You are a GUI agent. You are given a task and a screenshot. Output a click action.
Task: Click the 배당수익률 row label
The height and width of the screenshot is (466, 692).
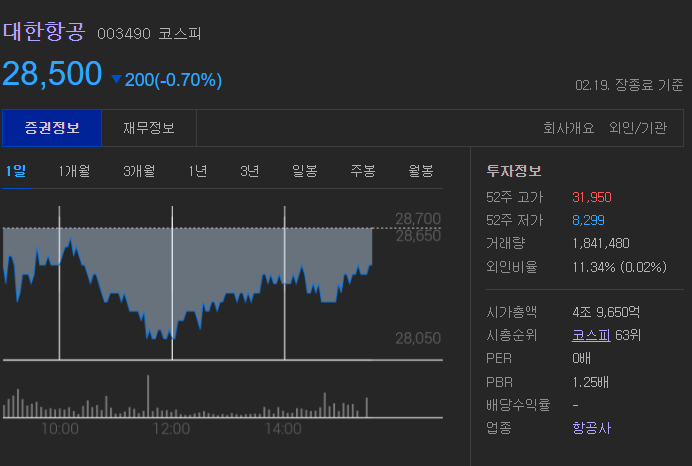pyautogui.click(x=518, y=405)
